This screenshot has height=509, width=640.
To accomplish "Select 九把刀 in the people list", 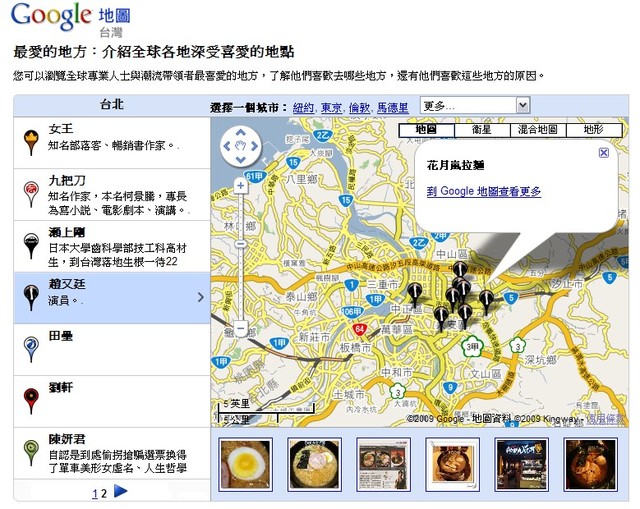I will tap(112, 195).
